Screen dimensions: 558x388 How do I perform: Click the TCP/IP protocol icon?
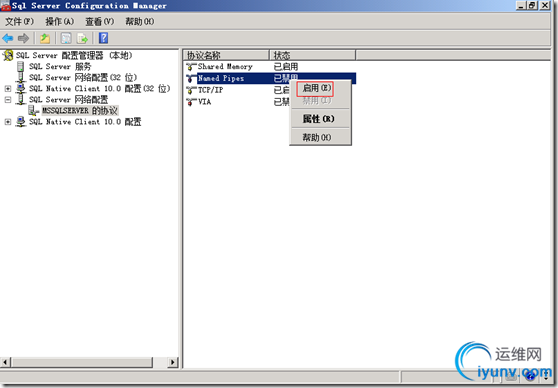[191, 90]
